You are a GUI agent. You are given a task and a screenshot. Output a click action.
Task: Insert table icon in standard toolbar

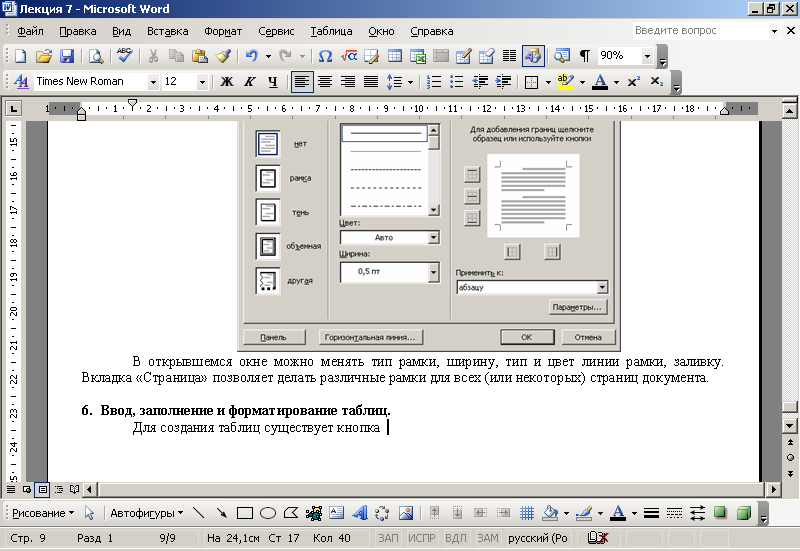coord(395,56)
